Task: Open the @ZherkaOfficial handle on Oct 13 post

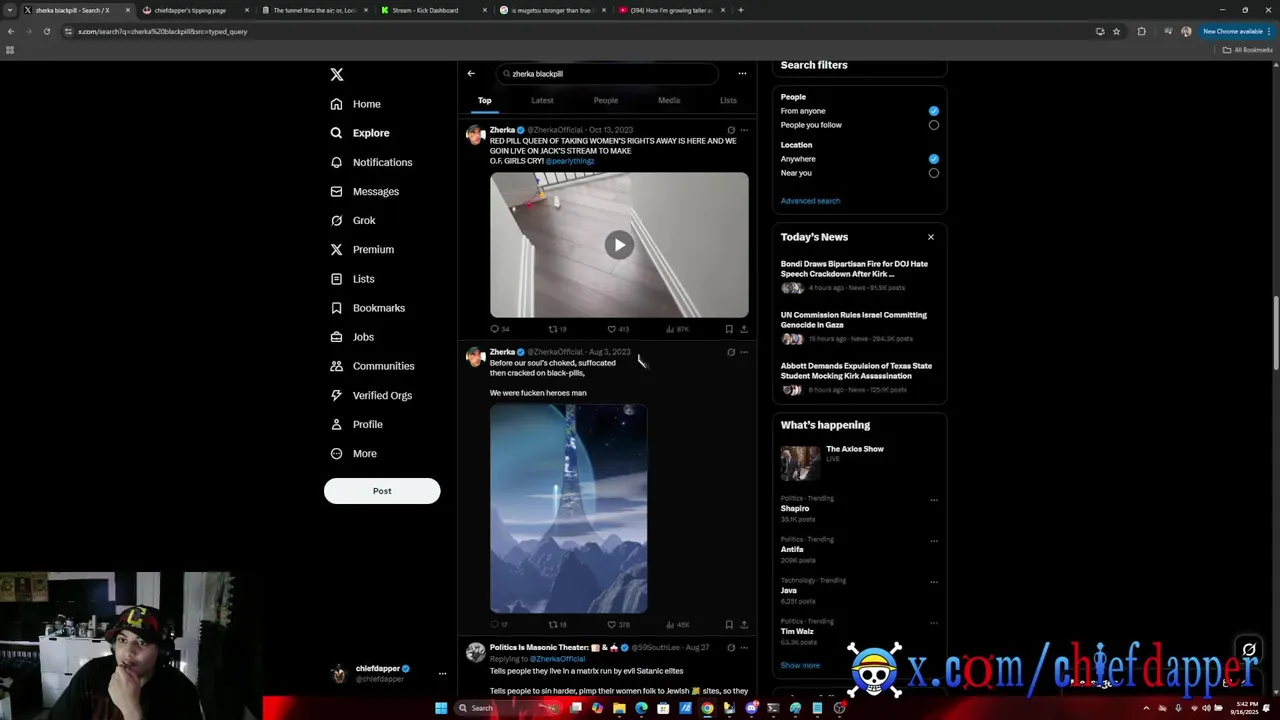Action: (556, 130)
